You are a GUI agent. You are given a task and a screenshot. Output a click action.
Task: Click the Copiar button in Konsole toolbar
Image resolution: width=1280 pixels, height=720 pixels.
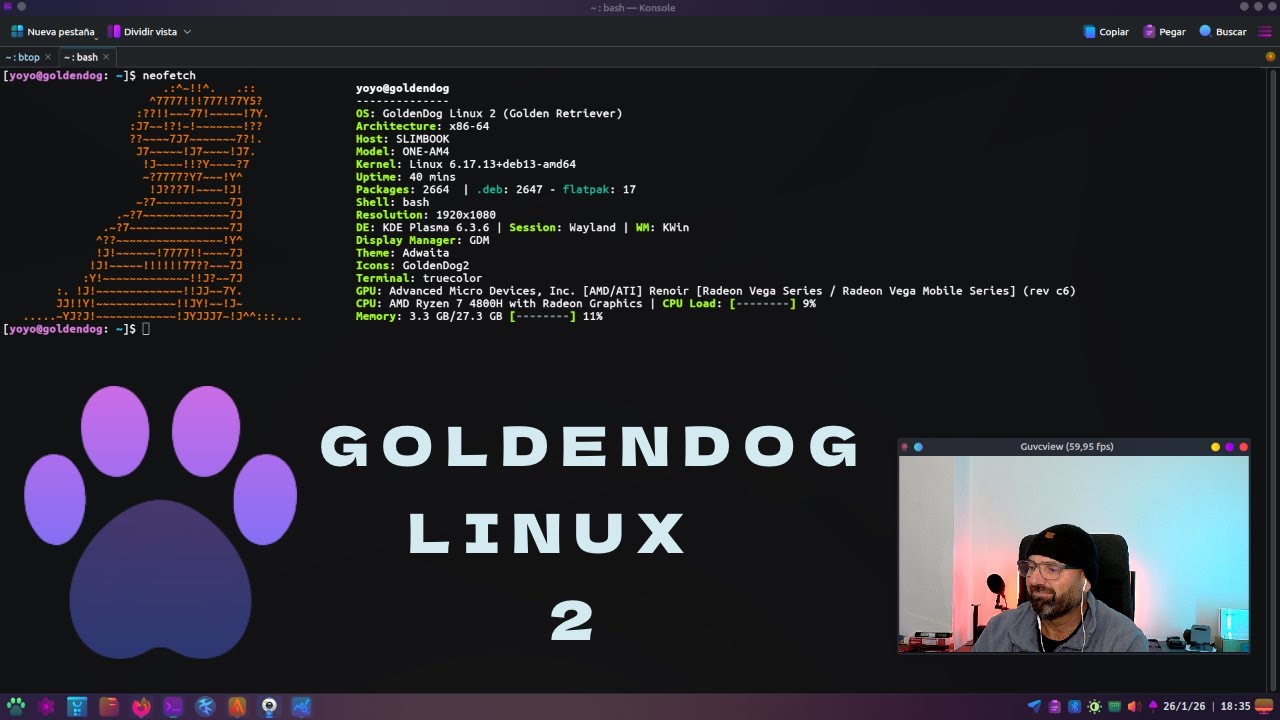[1106, 32]
